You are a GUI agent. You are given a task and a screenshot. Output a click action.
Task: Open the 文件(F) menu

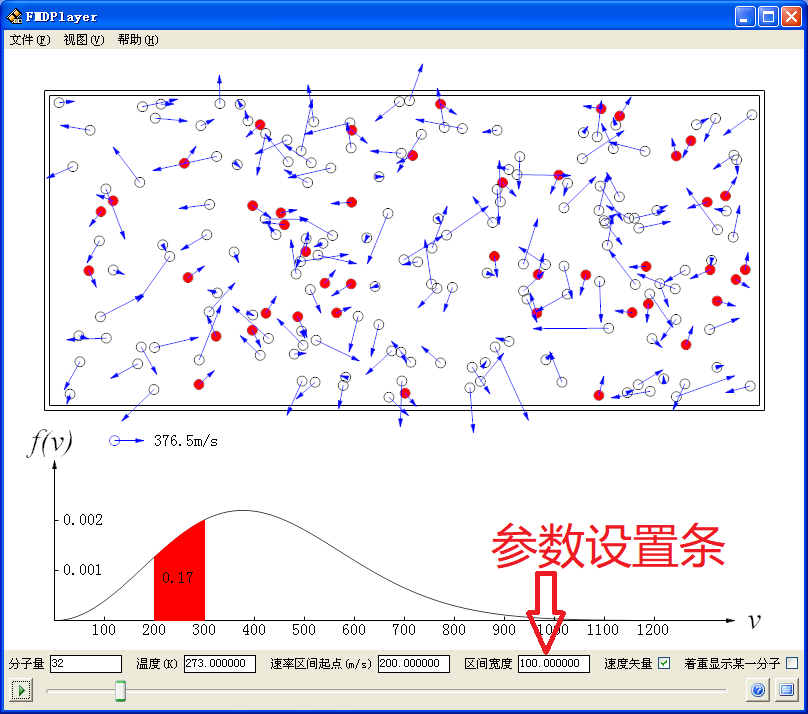tap(30, 40)
